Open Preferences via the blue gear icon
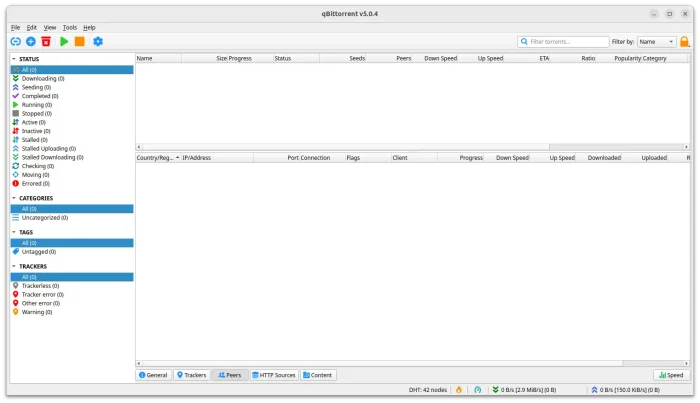 [98, 41]
